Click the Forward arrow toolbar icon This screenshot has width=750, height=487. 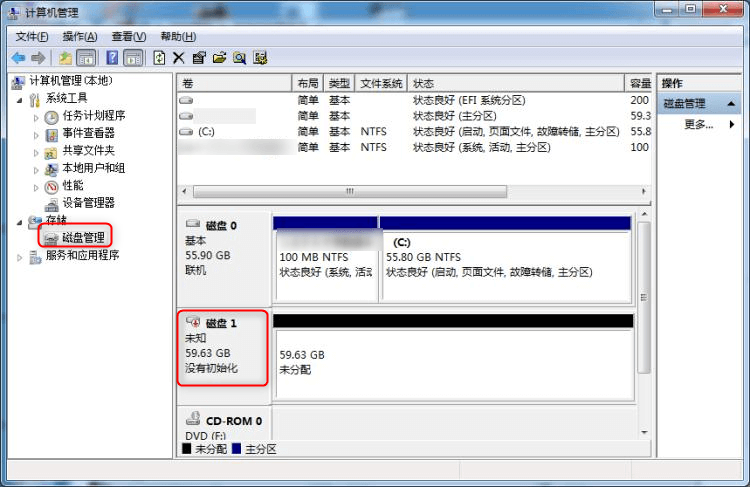(x=38, y=58)
